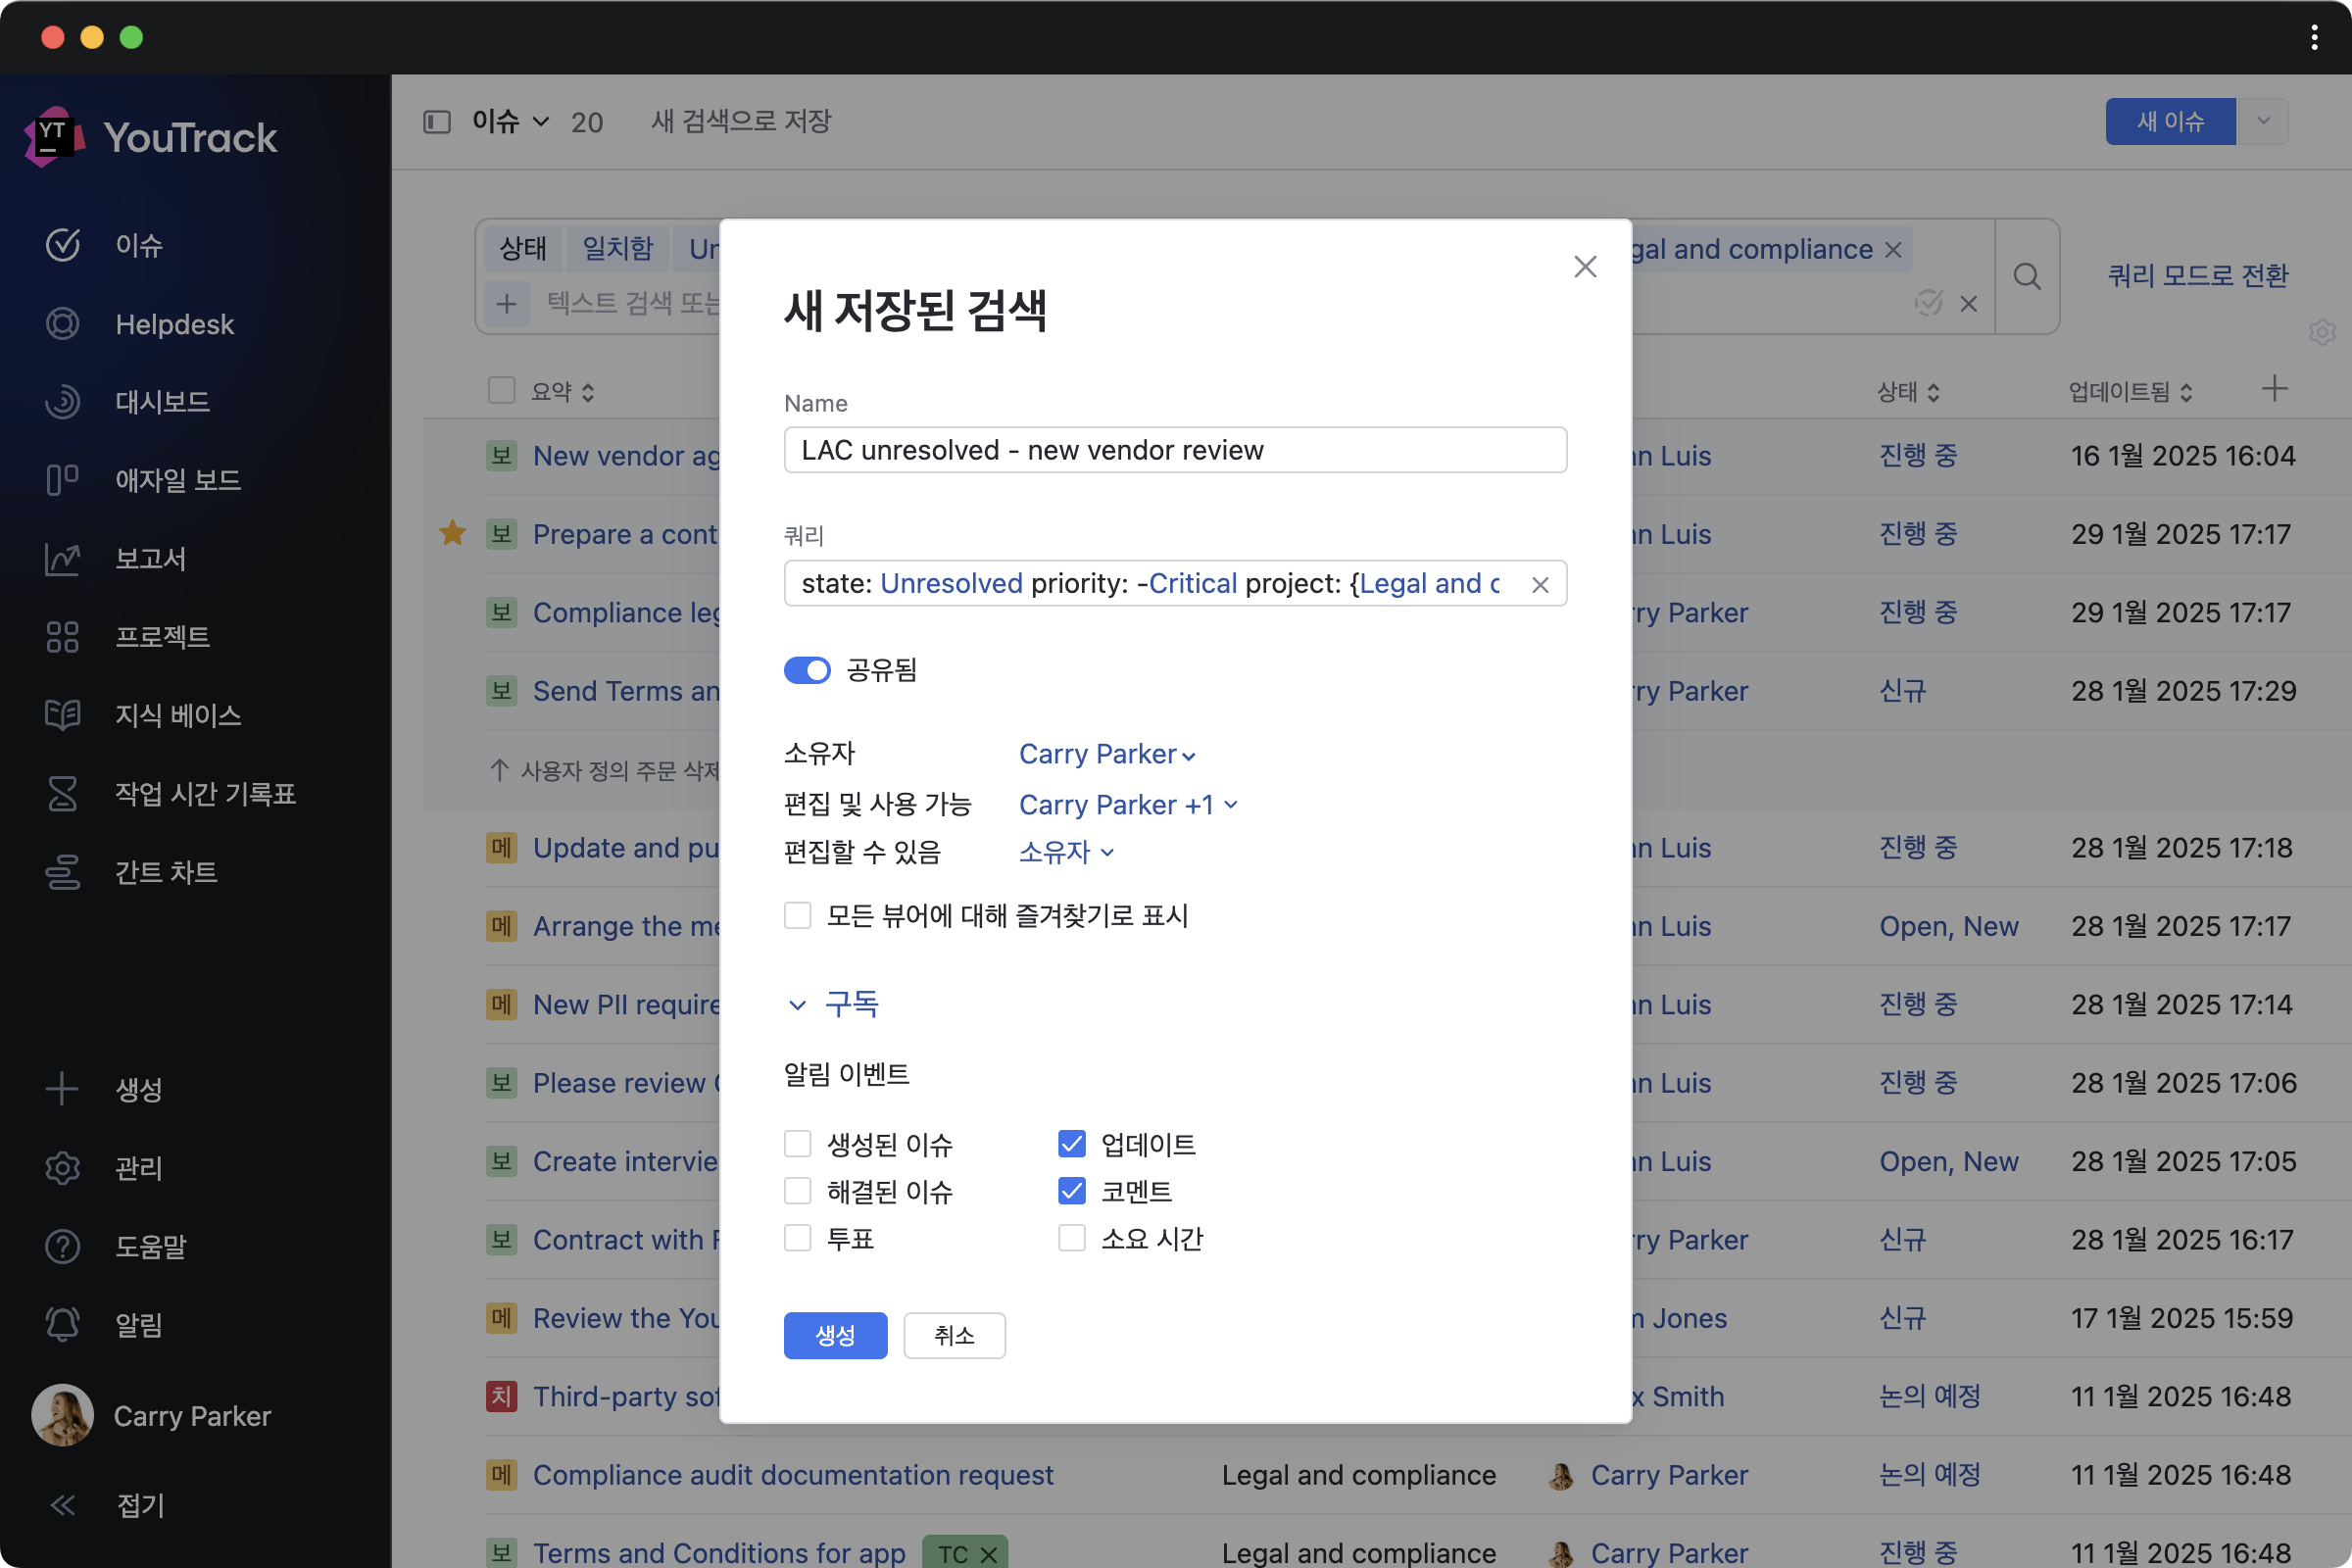The image size is (2352, 1568).
Task: Click inside the Name input field
Action: point(1174,450)
